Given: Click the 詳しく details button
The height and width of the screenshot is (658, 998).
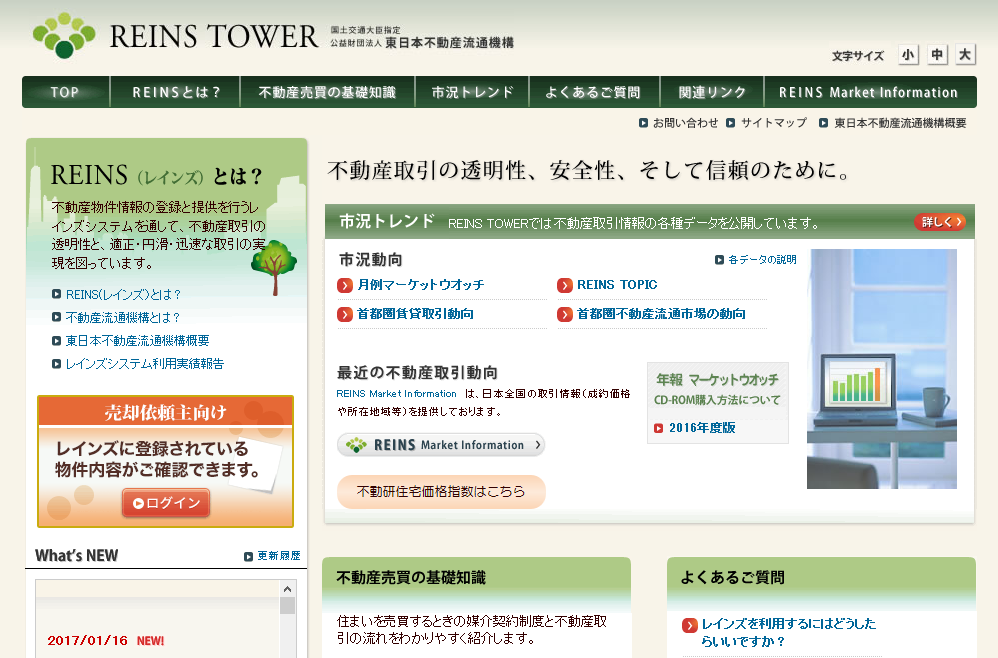Looking at the screenshot, I should point(939,222).
